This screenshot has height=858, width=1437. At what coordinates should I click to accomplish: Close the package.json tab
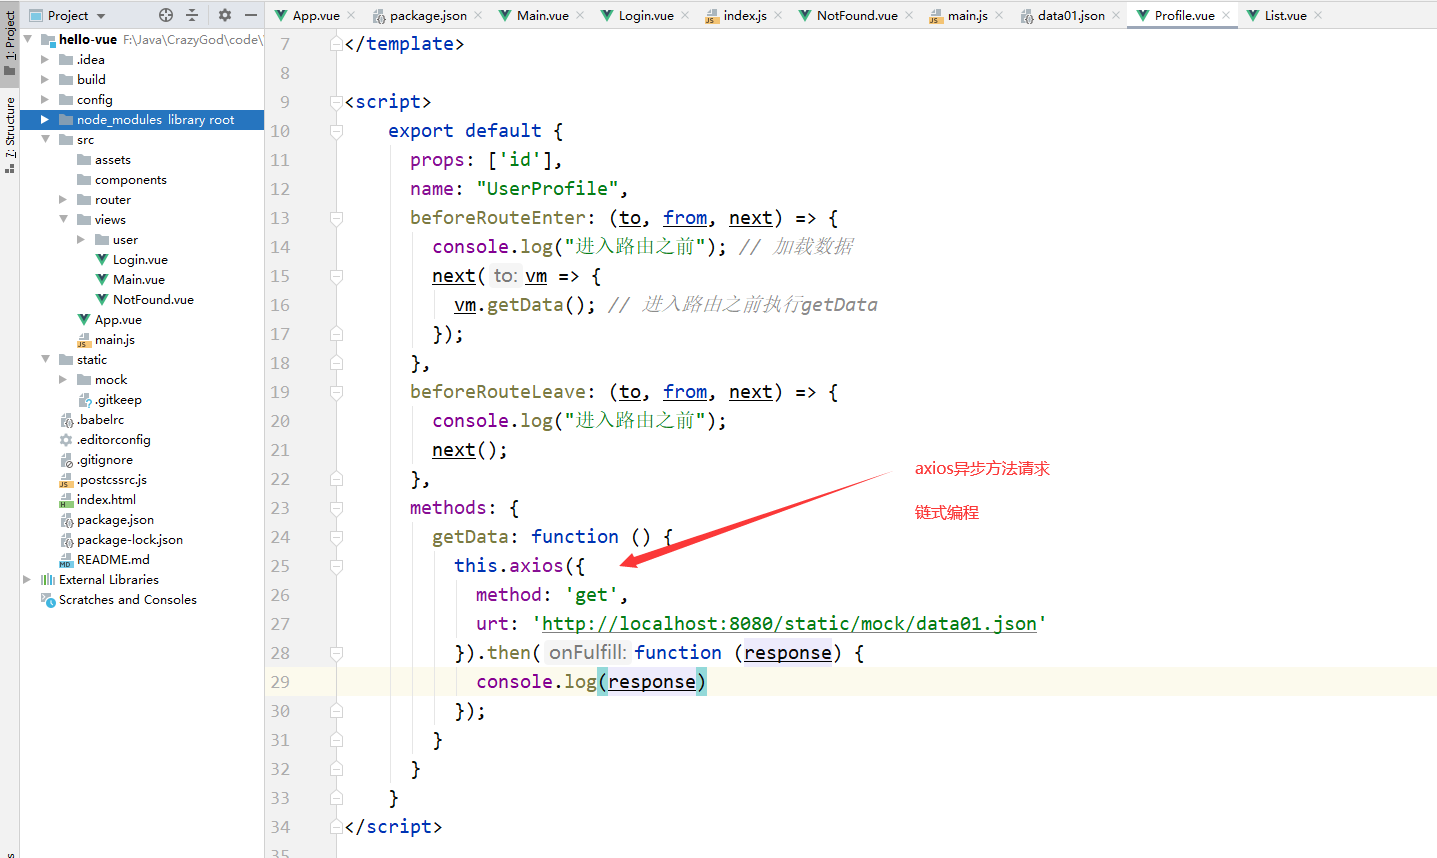(x=478, y=15)
